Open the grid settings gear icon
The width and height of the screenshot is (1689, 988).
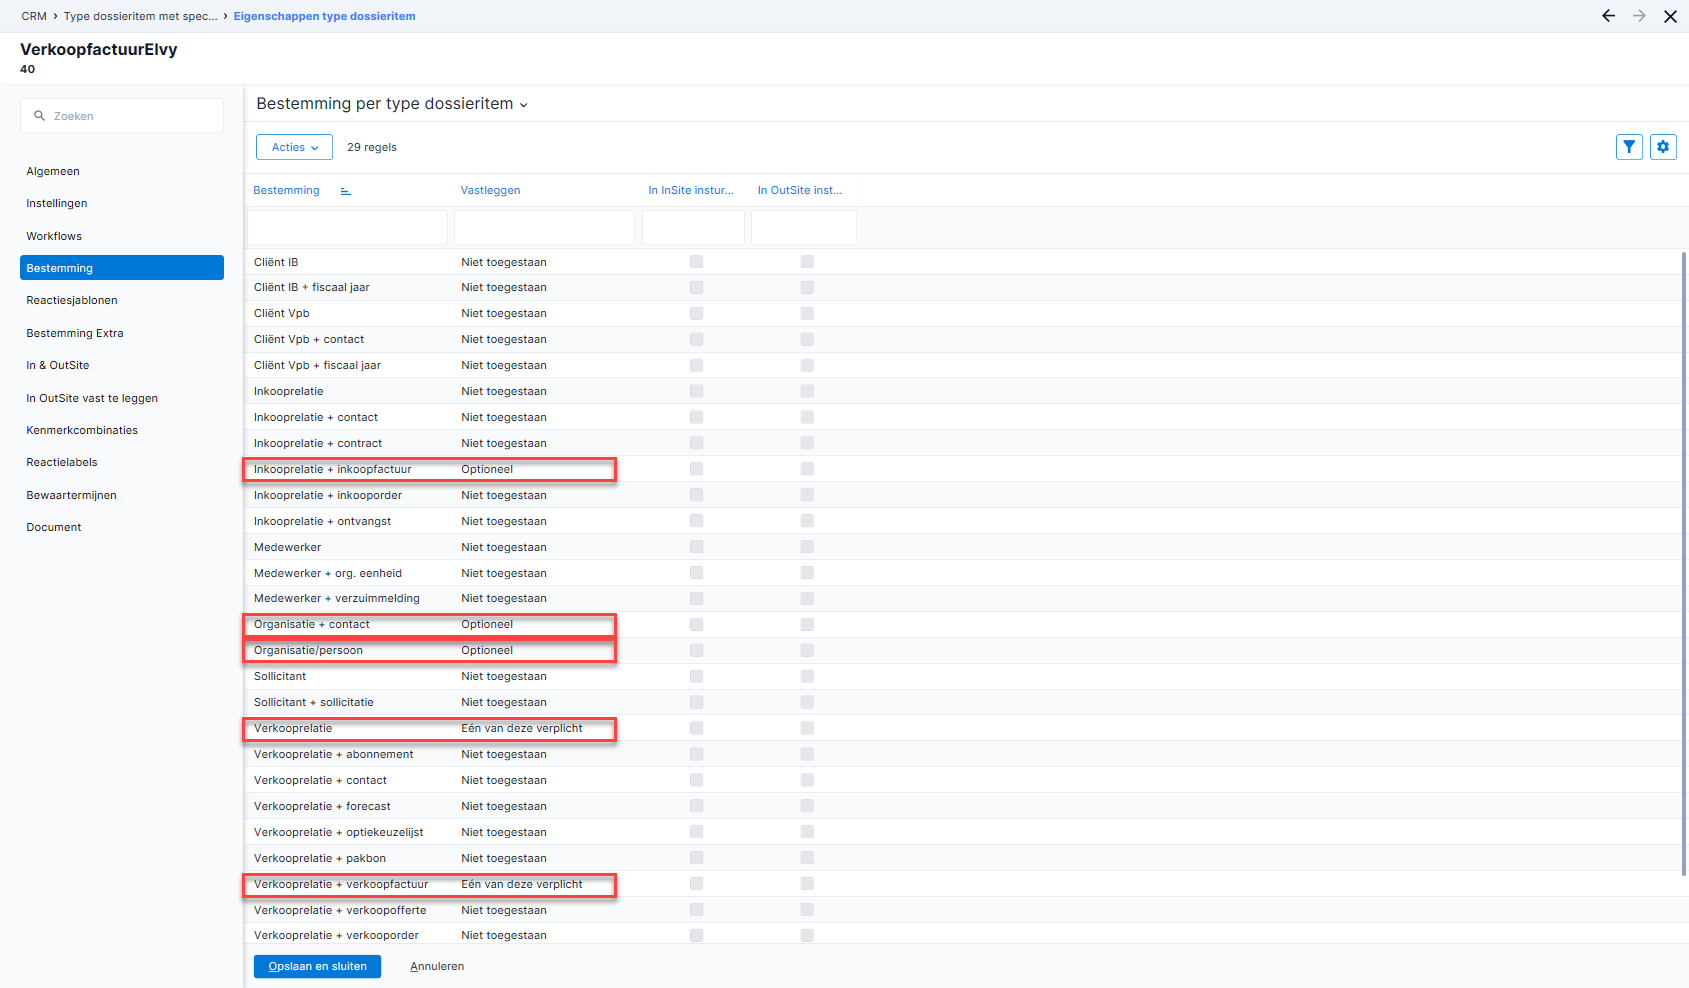click(1663, 147)
